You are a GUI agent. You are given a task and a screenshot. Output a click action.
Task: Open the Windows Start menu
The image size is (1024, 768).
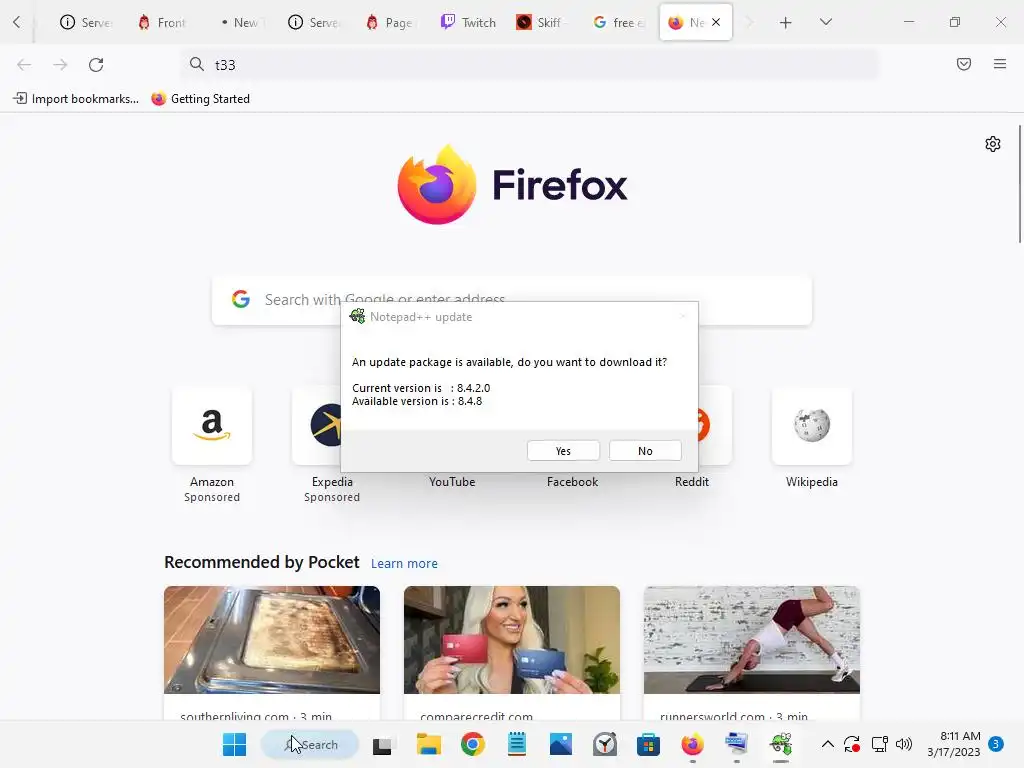234,744
